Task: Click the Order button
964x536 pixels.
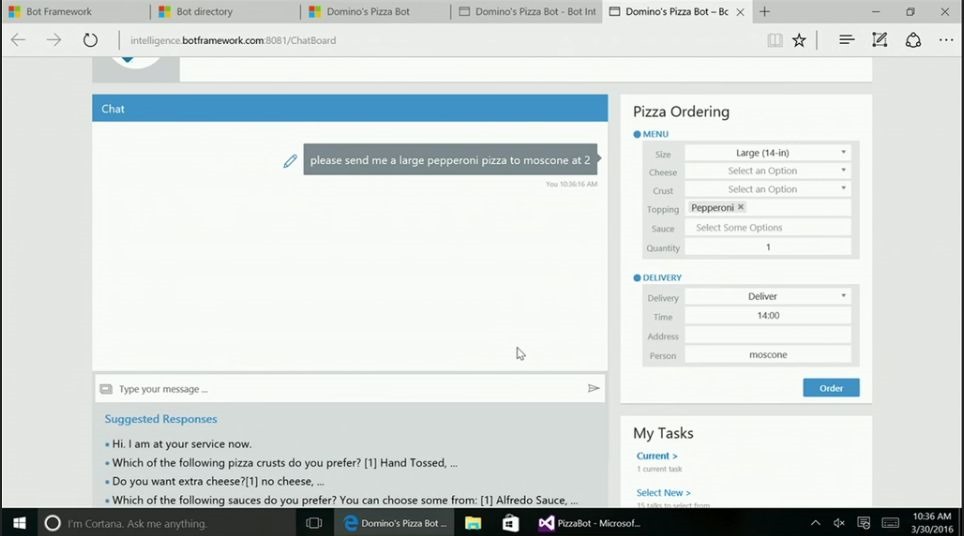Action: click(831, 388)
